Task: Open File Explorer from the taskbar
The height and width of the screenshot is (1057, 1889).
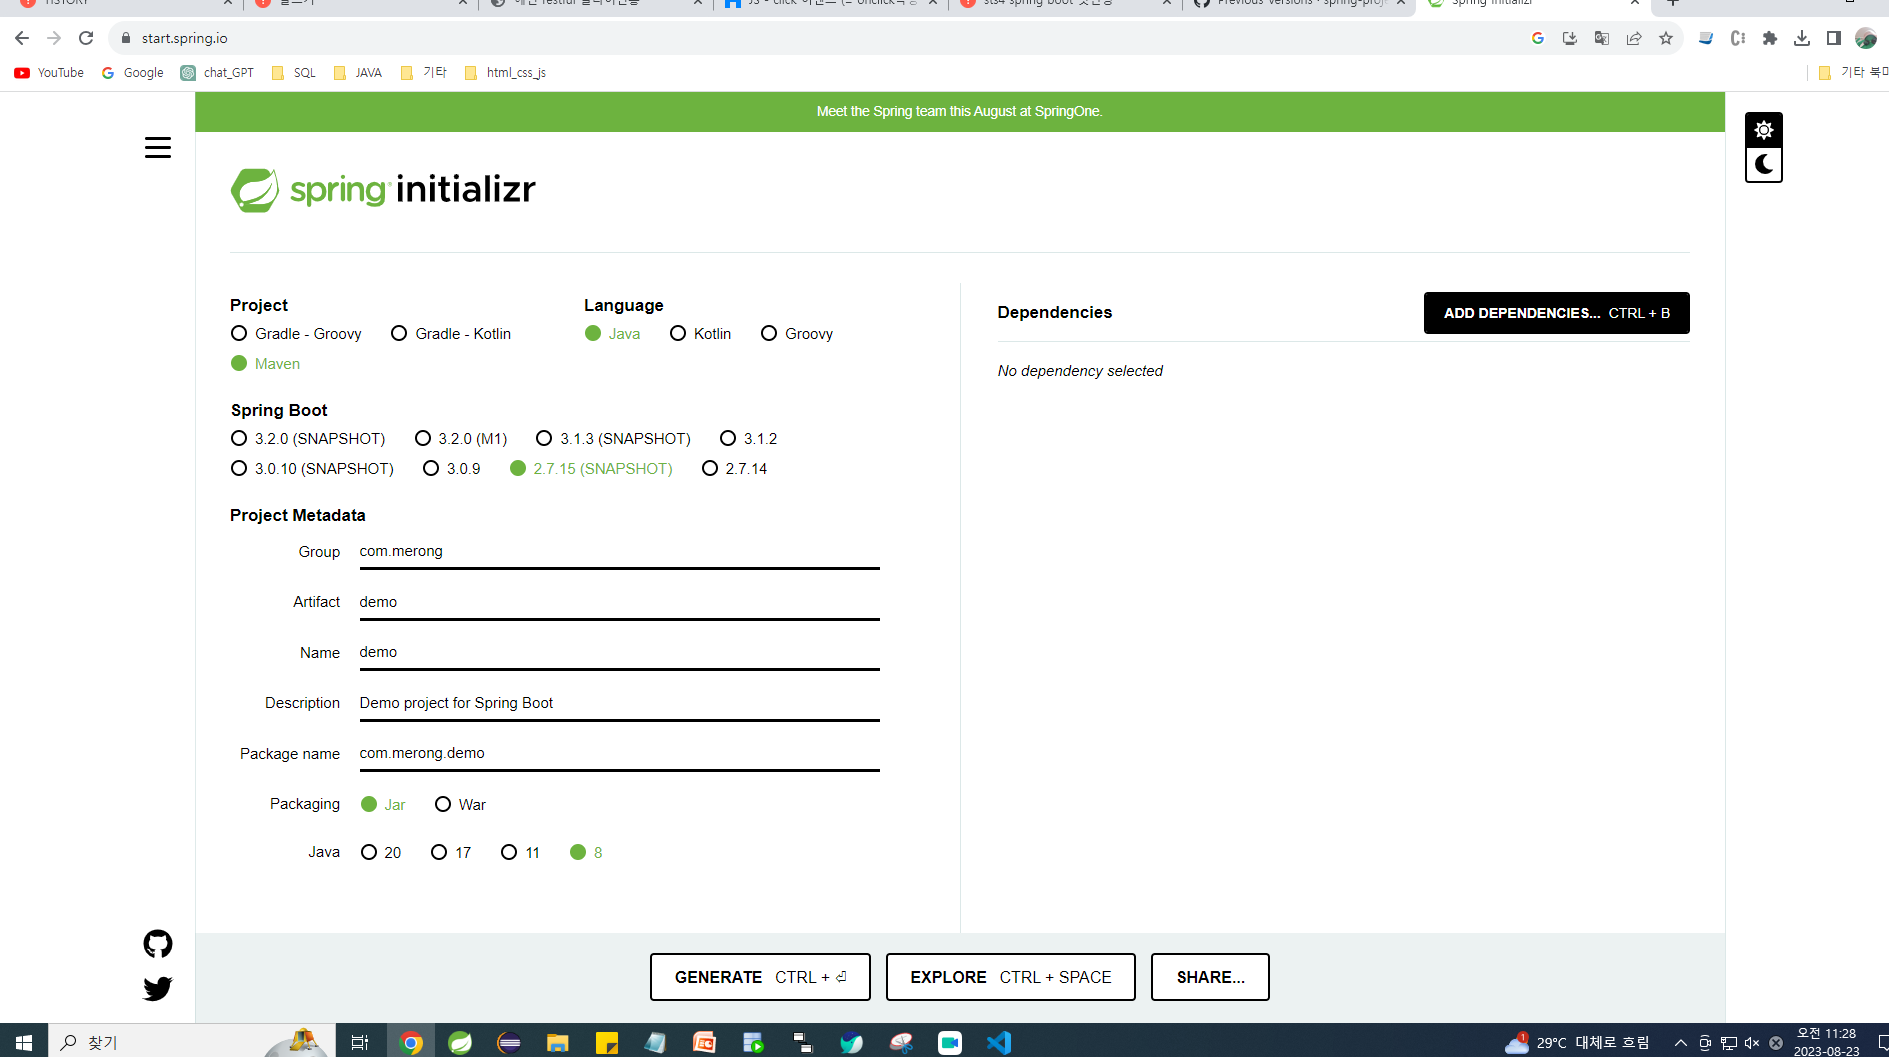Action: pos(558,1042)
